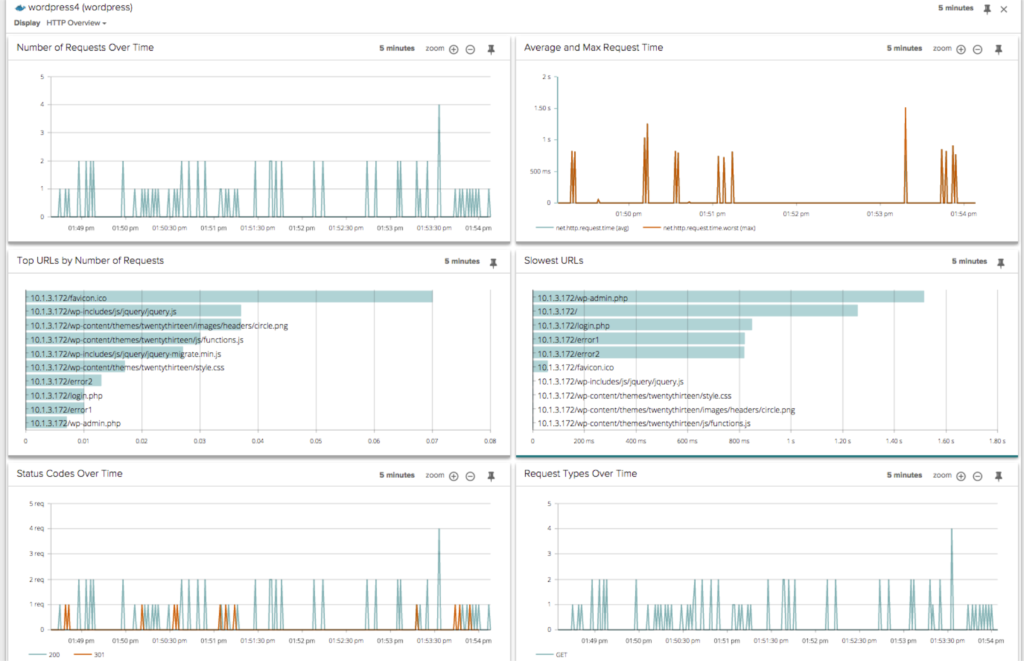The width and height of the screenshot is (1024, 661).
Task: Close the wordpress4 panel with the X
Action: (x=1004, y=9)
